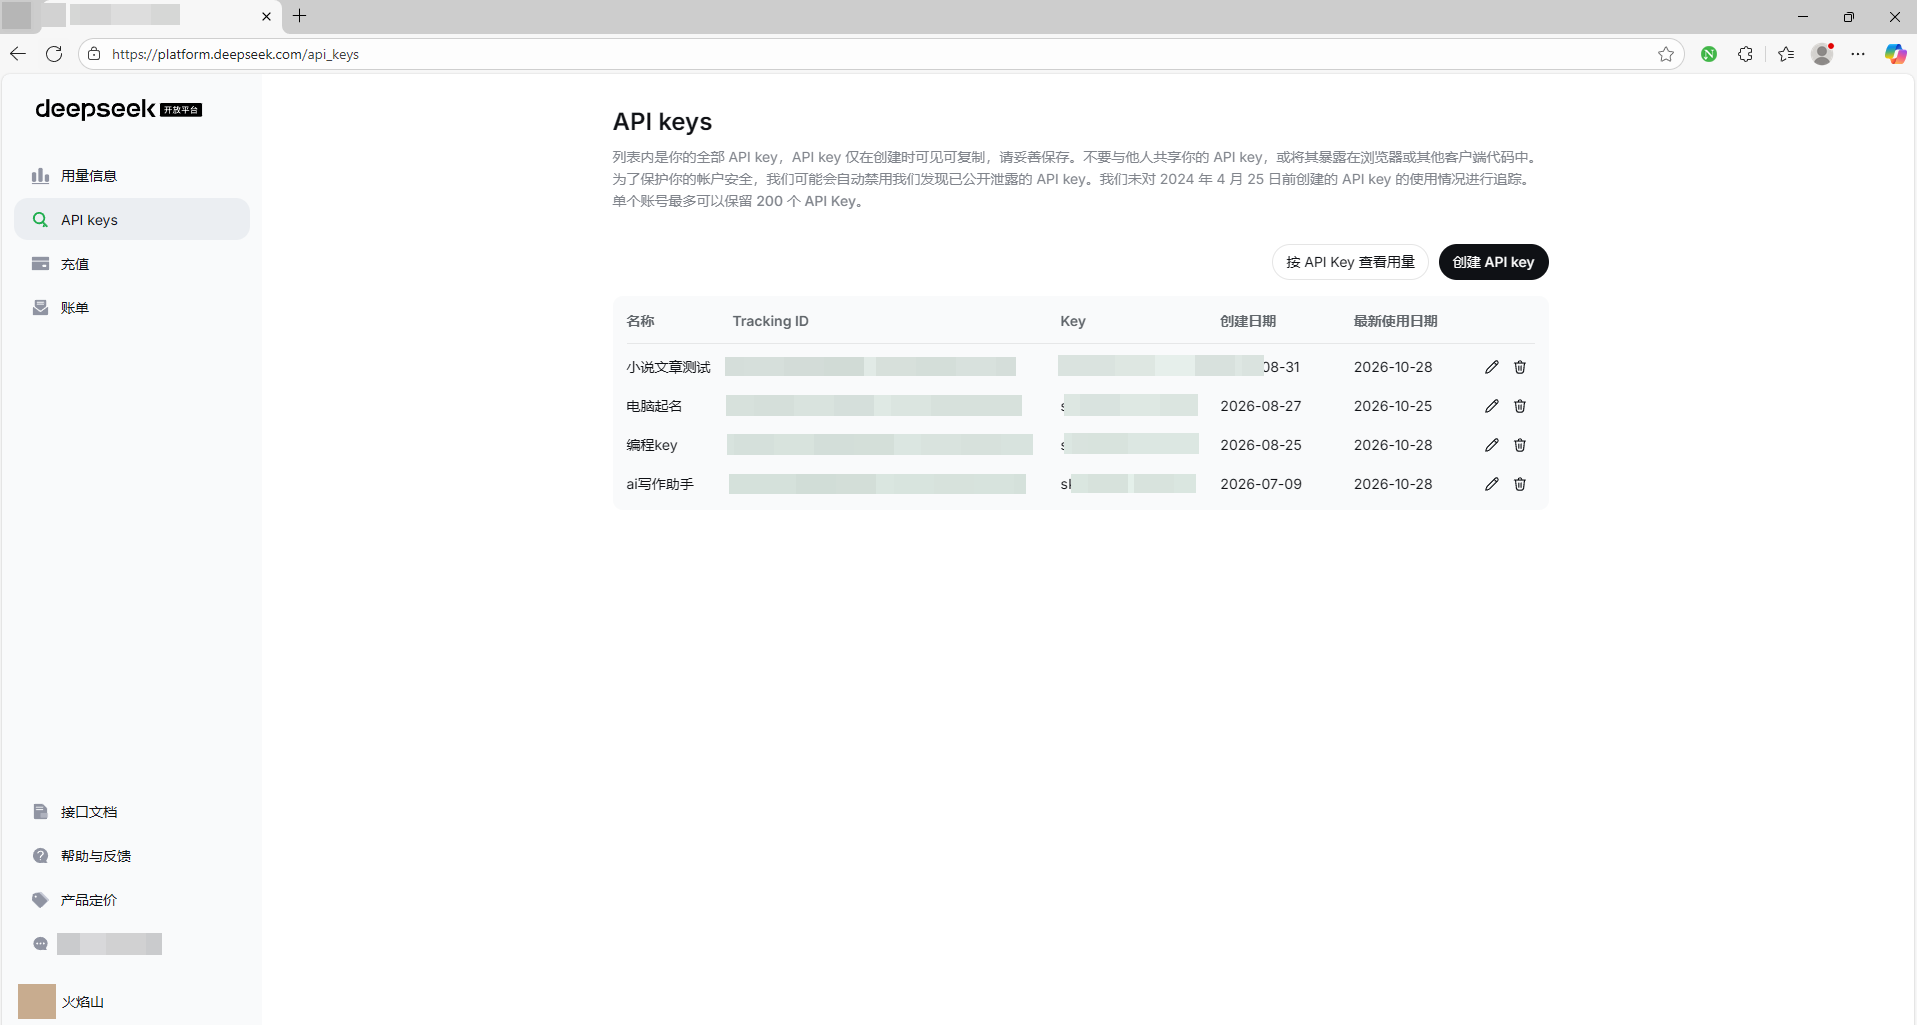Click 按 API Key 查看用量 button

(x=1350, y=262)
